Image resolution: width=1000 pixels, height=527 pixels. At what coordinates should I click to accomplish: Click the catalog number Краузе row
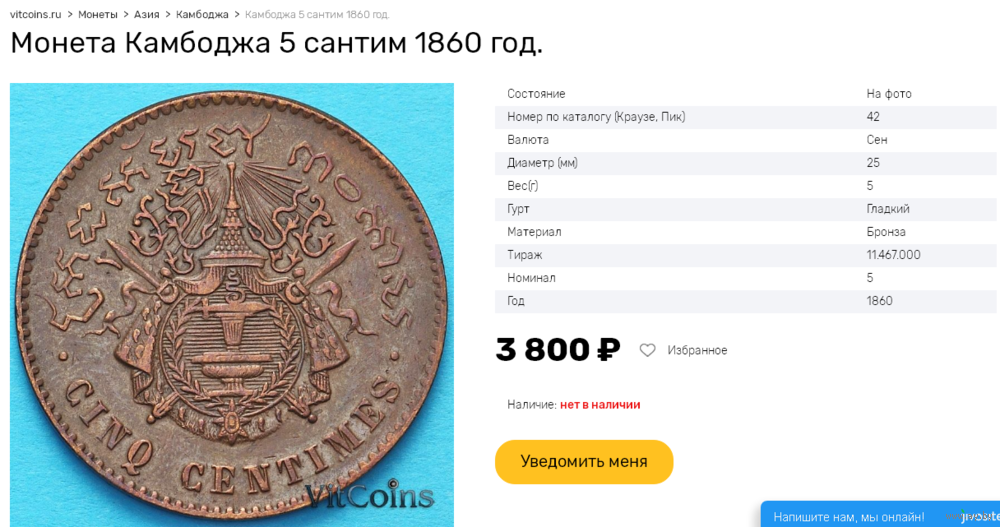pos(746,117)
